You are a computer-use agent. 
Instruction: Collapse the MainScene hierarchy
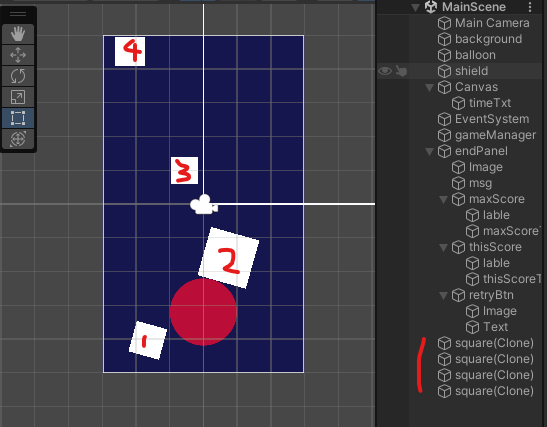tap(415, 7)
